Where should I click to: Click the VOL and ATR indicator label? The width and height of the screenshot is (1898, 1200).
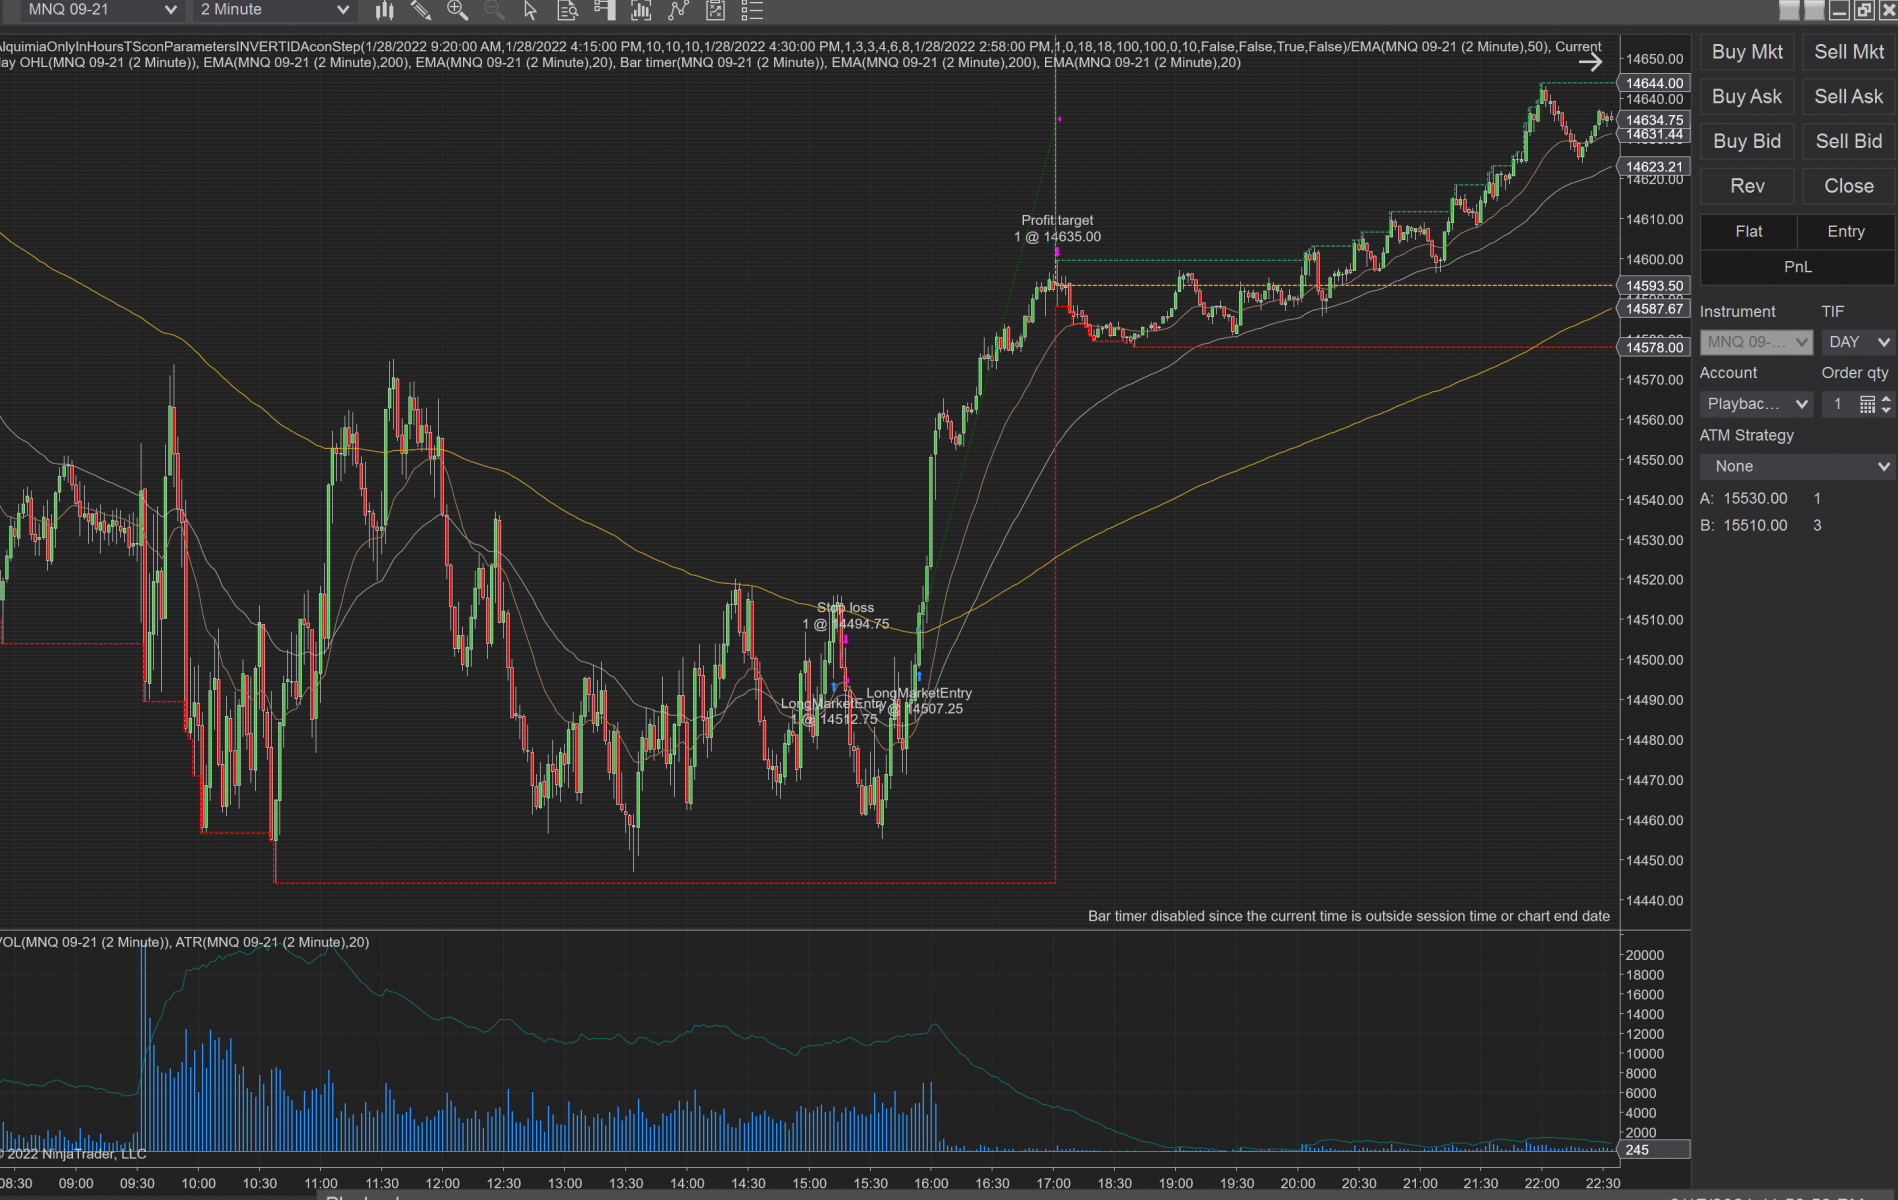(184, 942)
